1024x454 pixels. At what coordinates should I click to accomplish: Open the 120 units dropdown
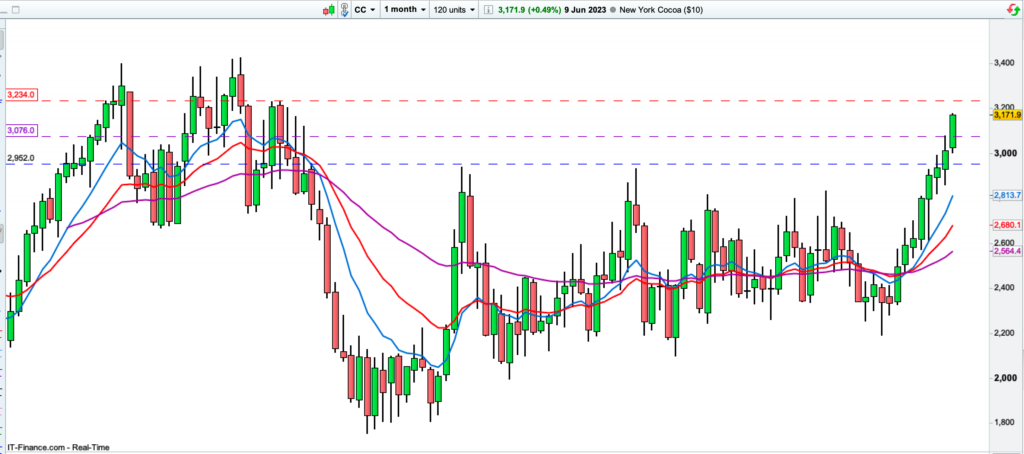pyautogui.click(x=454, y=10)
